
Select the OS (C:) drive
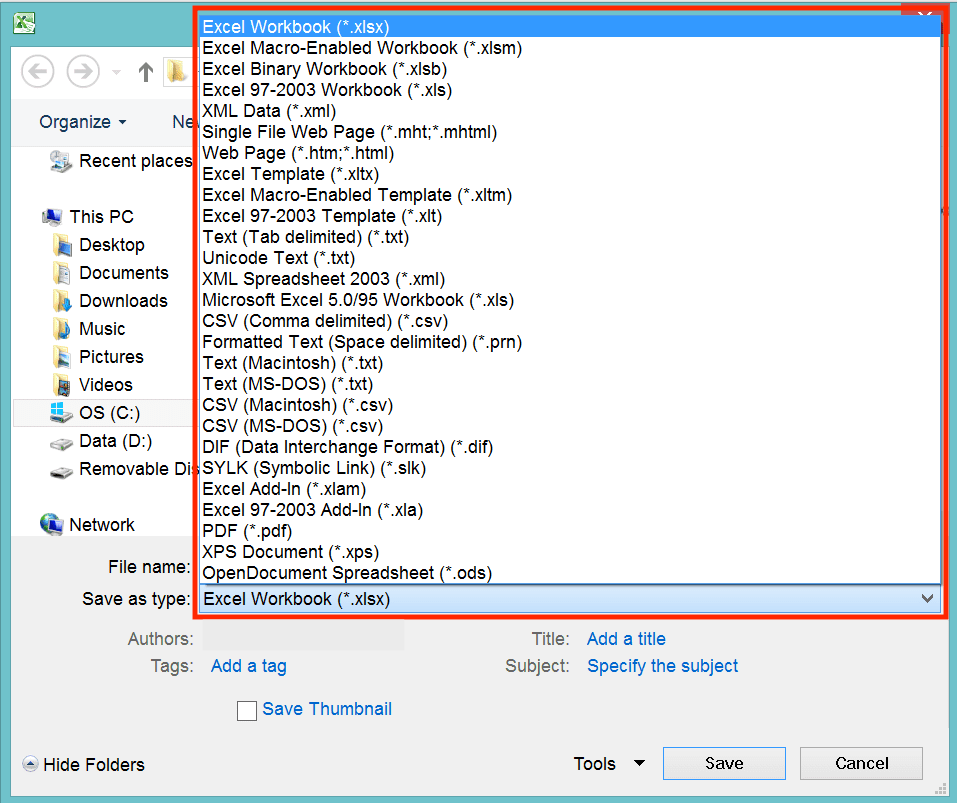tap(103, 413)
